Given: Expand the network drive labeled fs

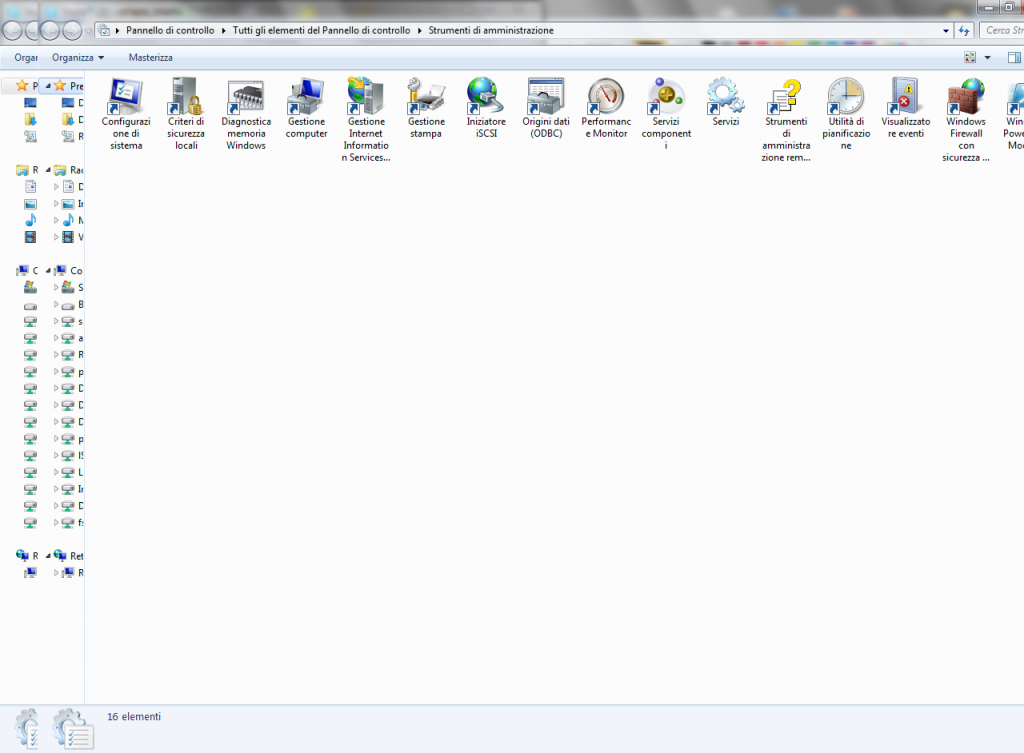Looking at the screenshot, I should pyautogui.click(x=56, y=522).
